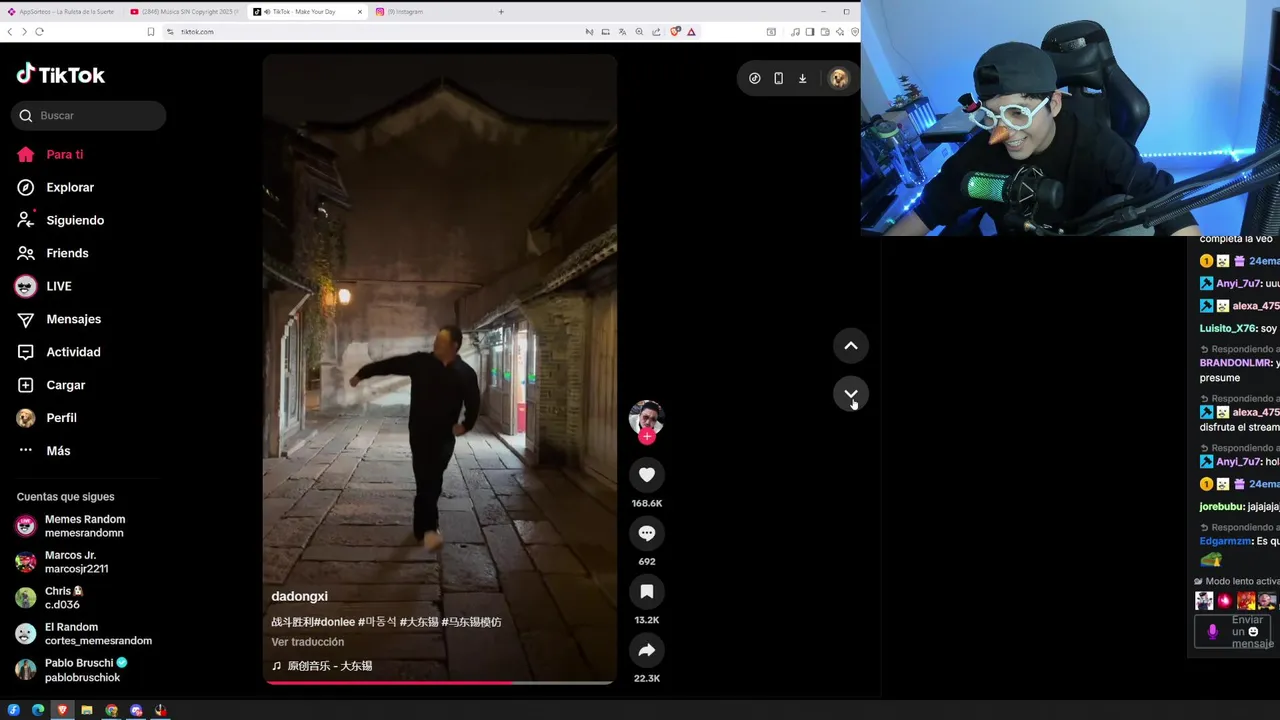Click the Buscar search field
1280x720 pixels.
click(x=89, y=115)
